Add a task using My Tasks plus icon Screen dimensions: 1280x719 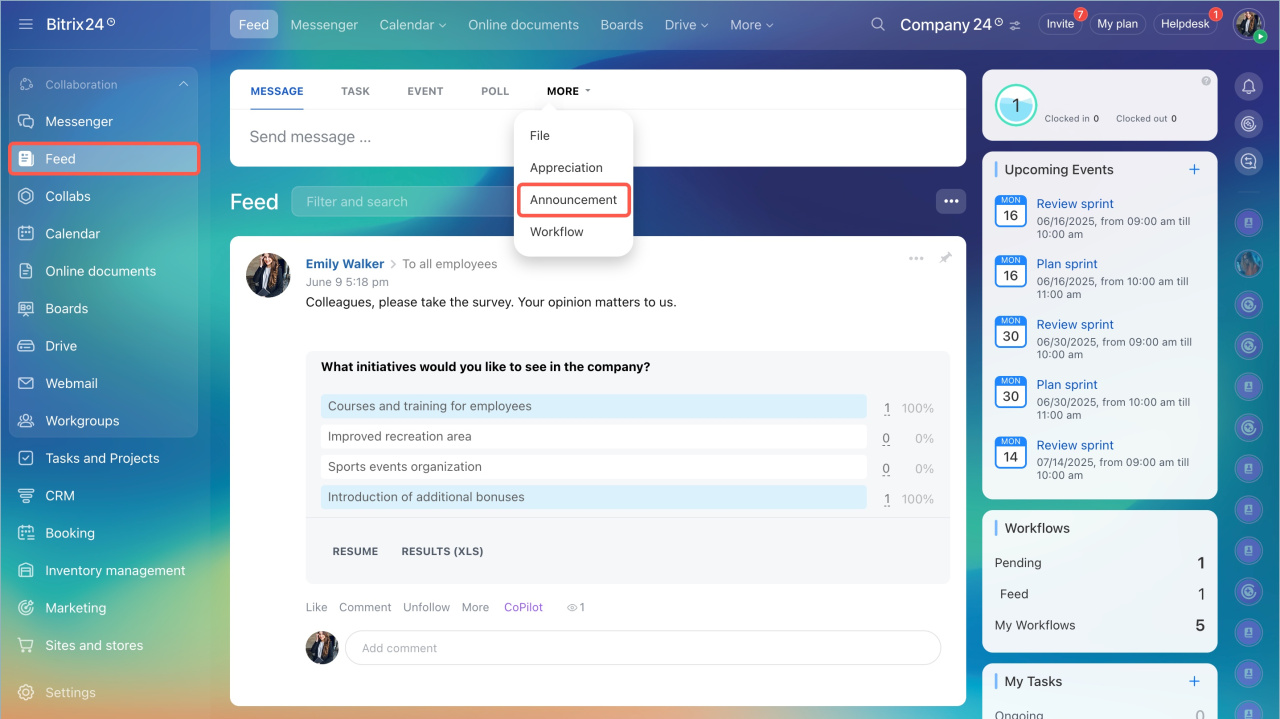tap(1194, 681)
